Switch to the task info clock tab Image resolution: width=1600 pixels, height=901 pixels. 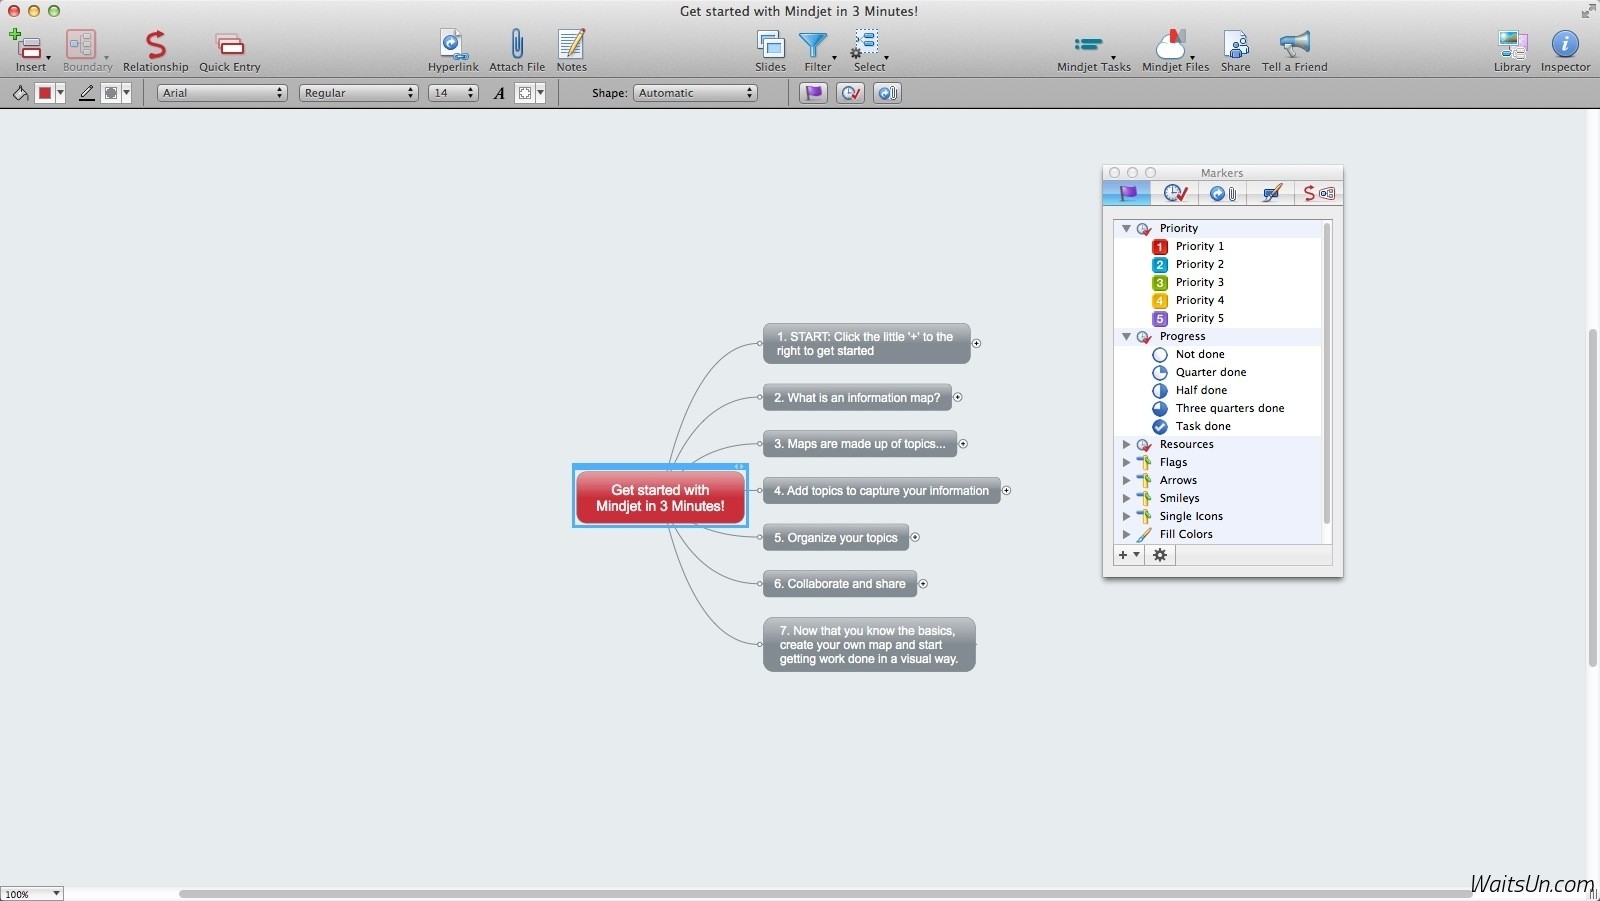[x=1175, y=193]
